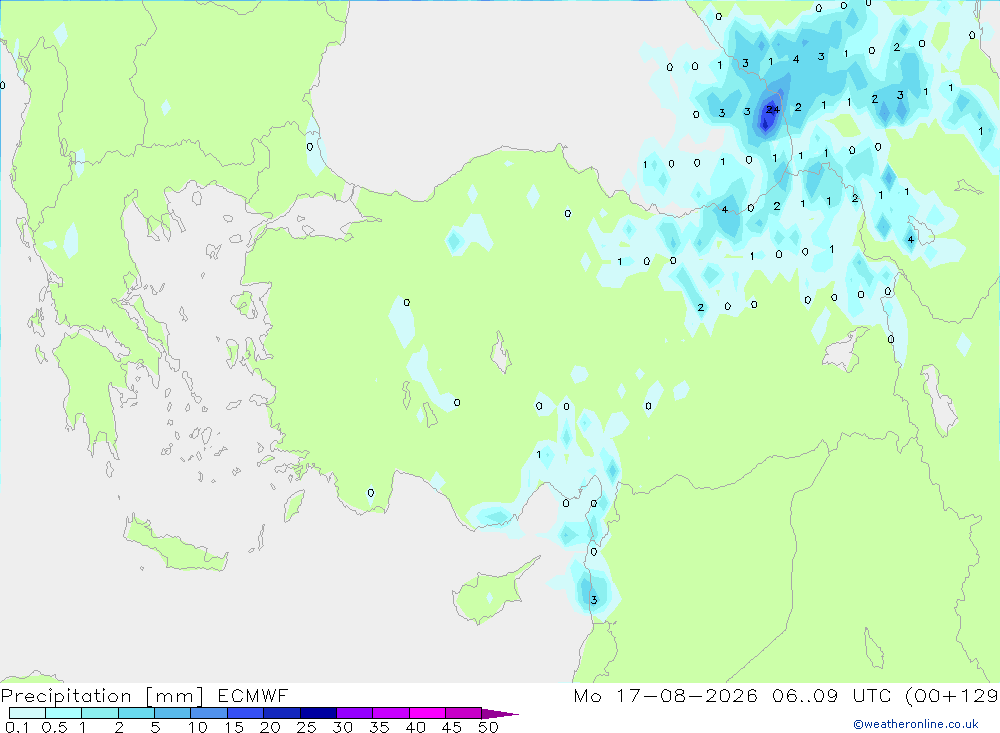The height and width of the screenshot is (733, 1000).
Task: Click the 10–15 mm legend swatch
Action: (x=209, y=713)
